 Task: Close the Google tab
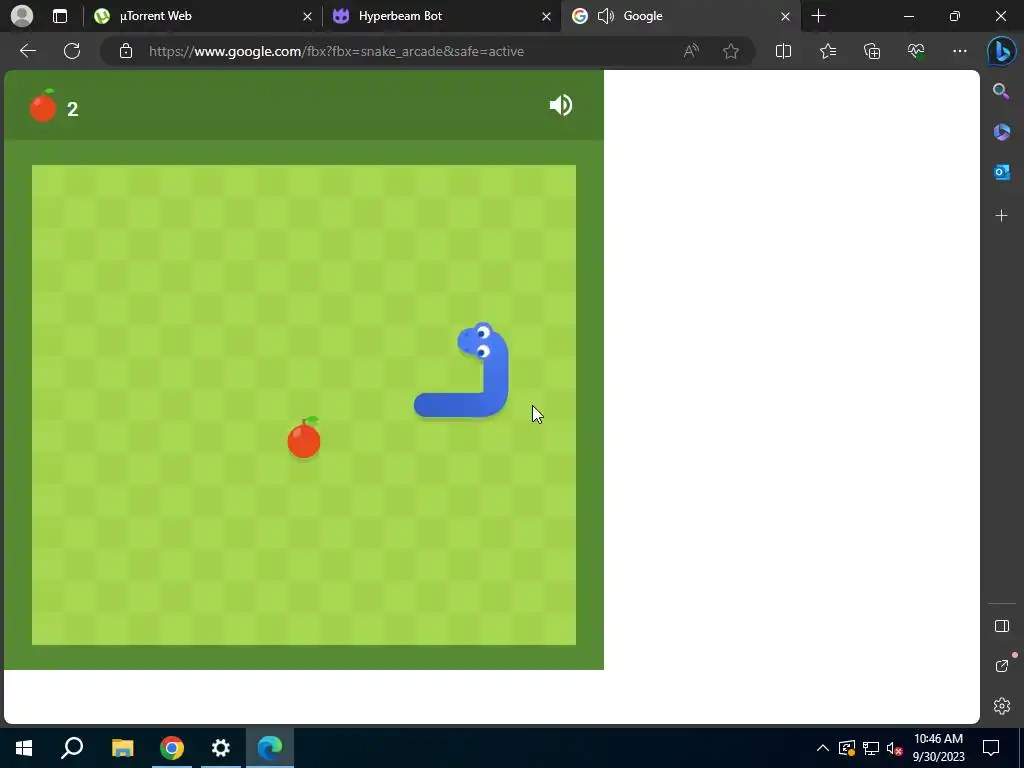pyautogui.click(x=785, y=16)
